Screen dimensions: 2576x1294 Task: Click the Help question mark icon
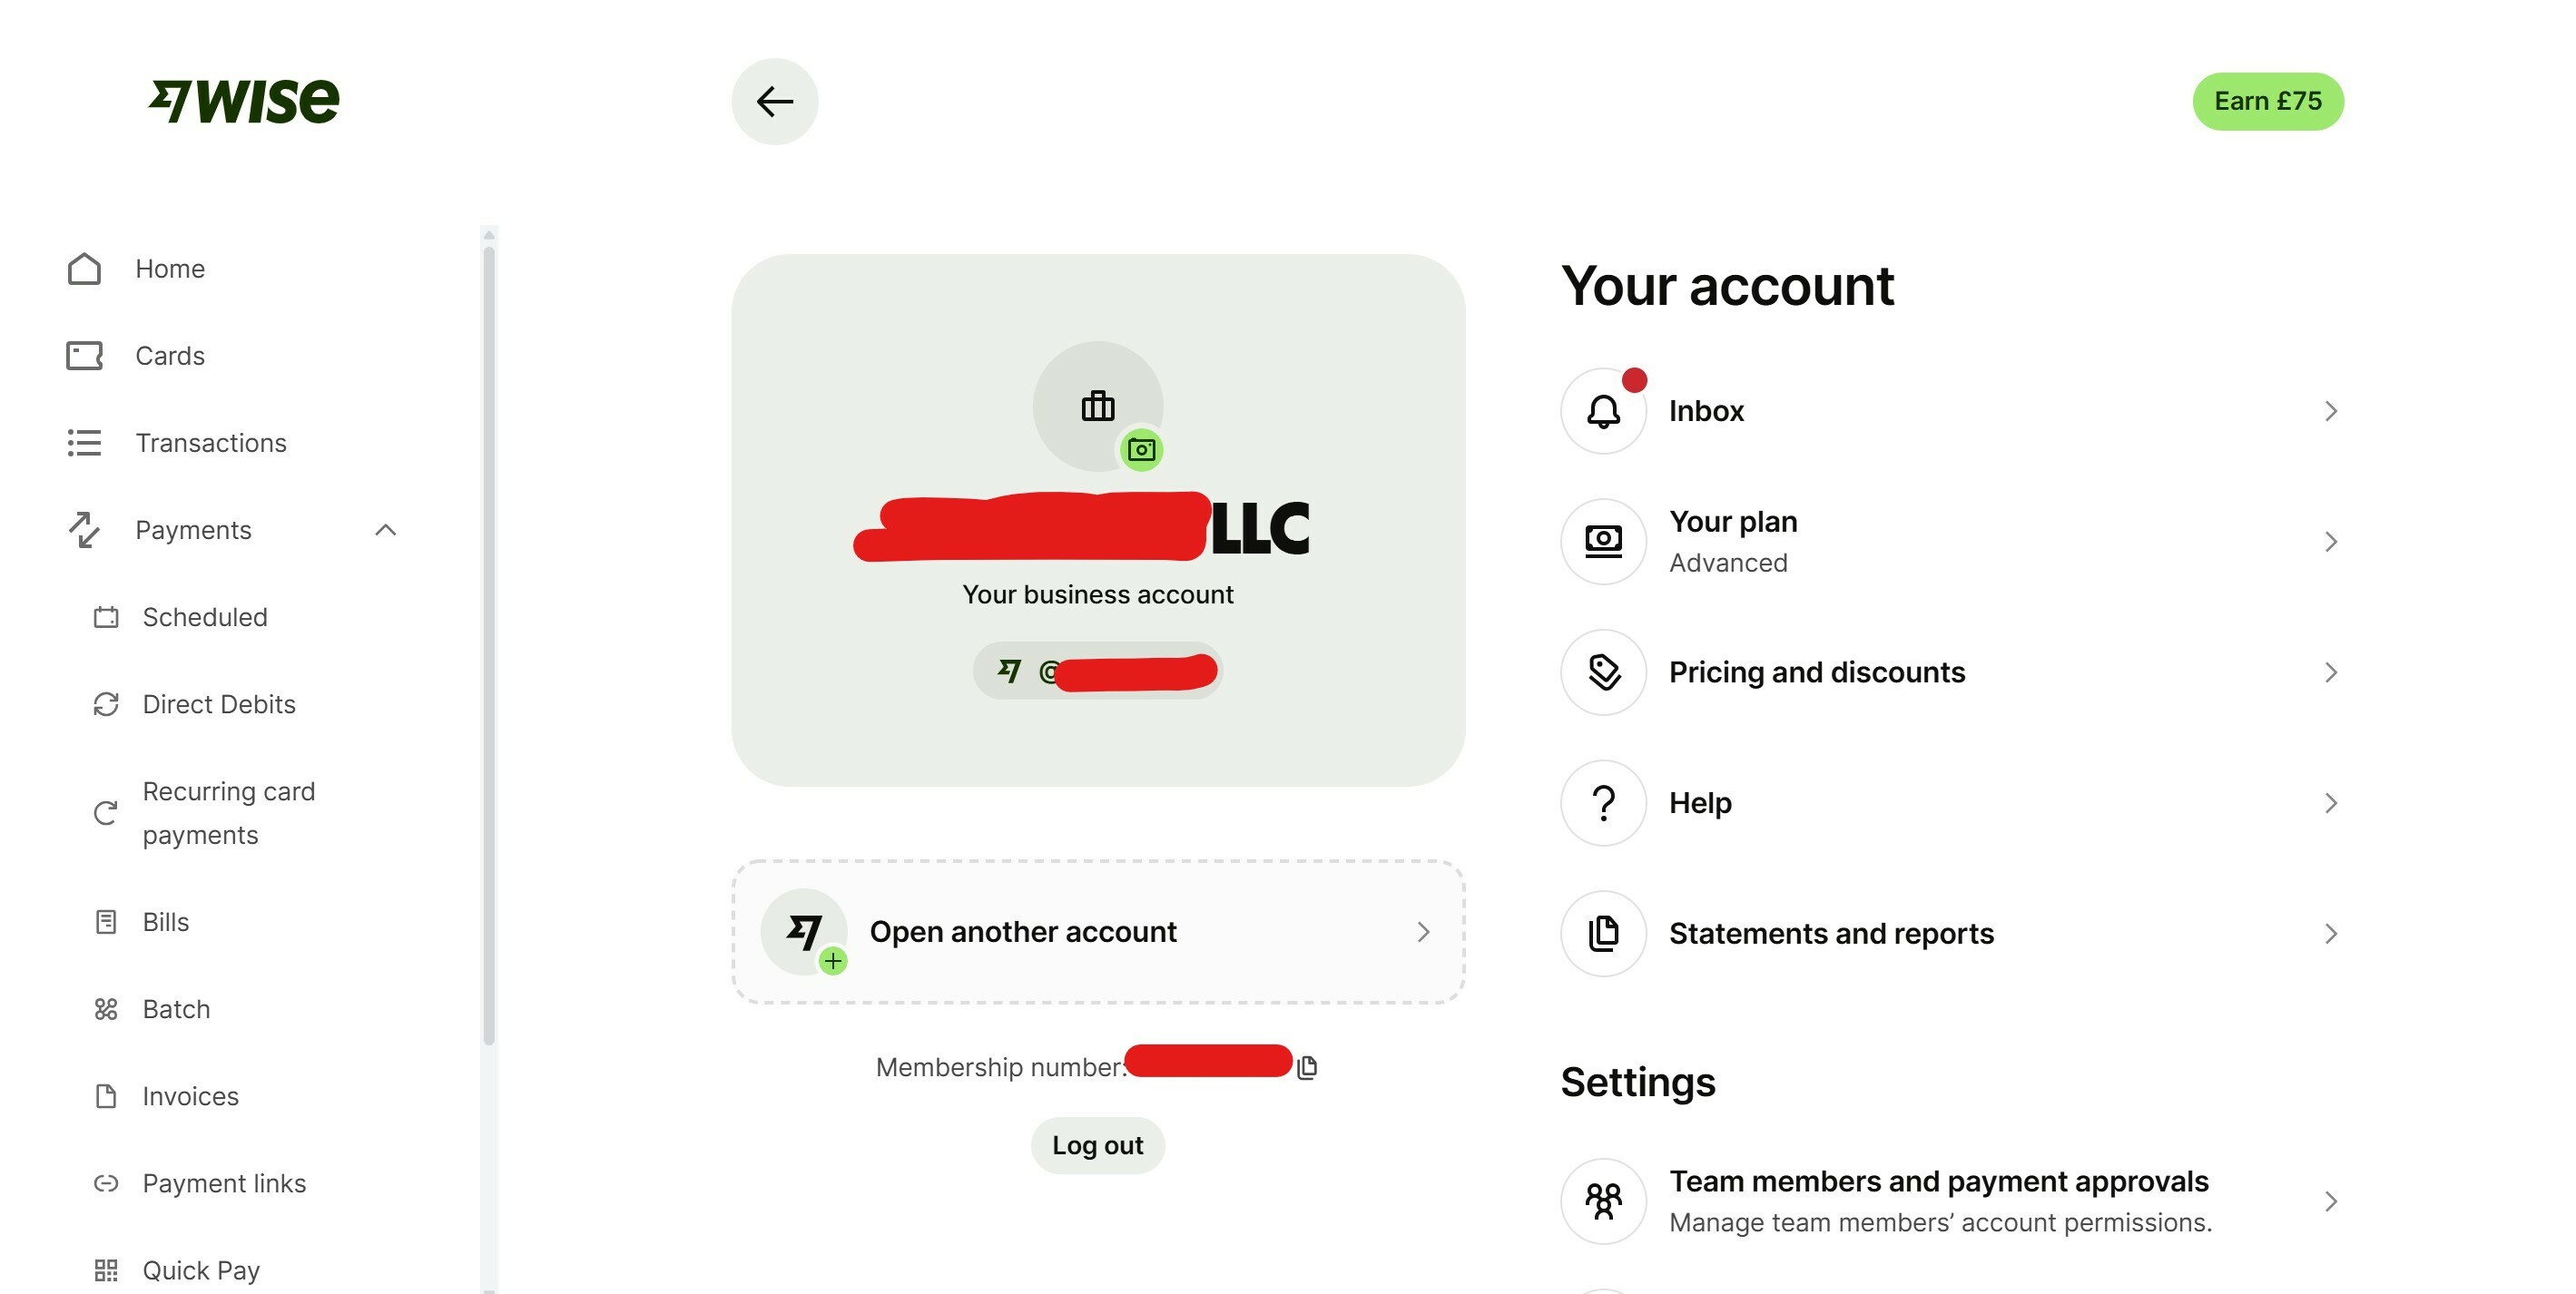[1603, 803]
